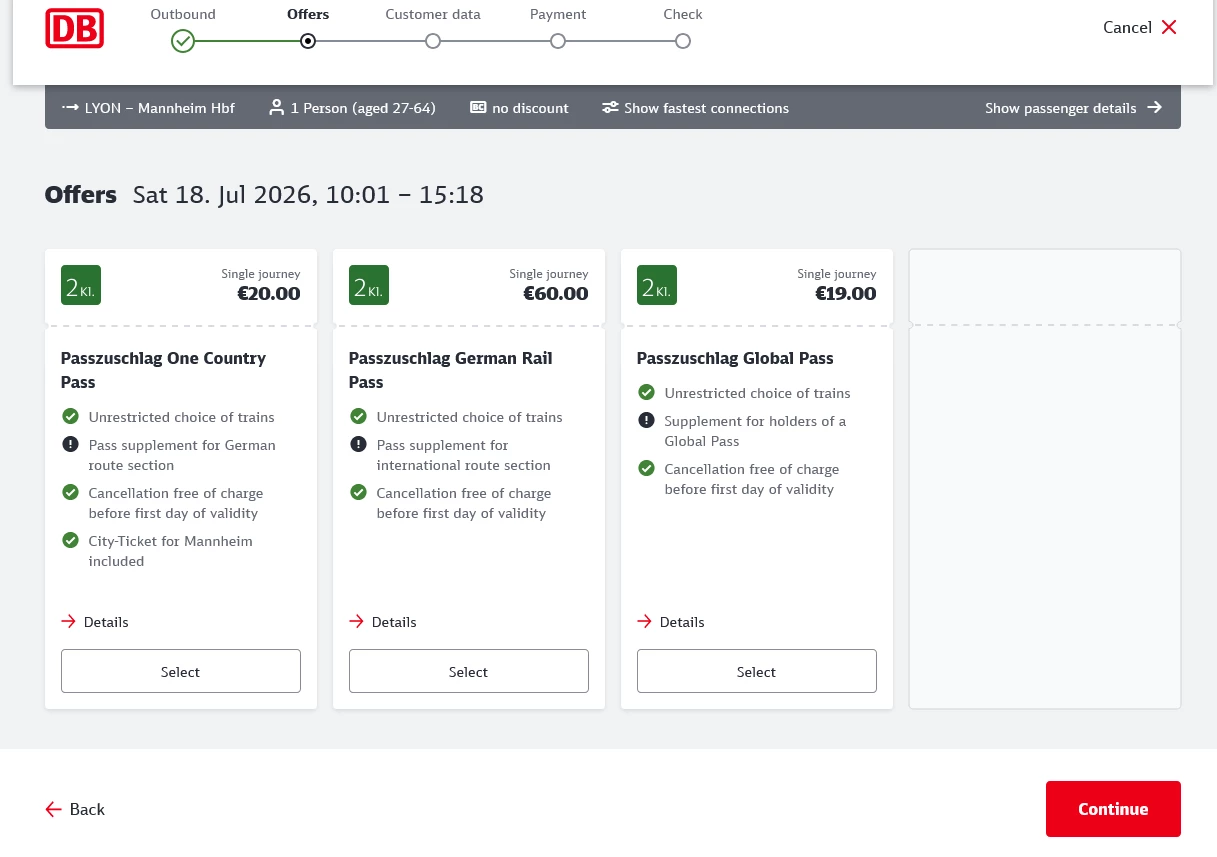The image size is (1217, 857).
Task: Click the Cancel link text
Action: [1127, 27]
